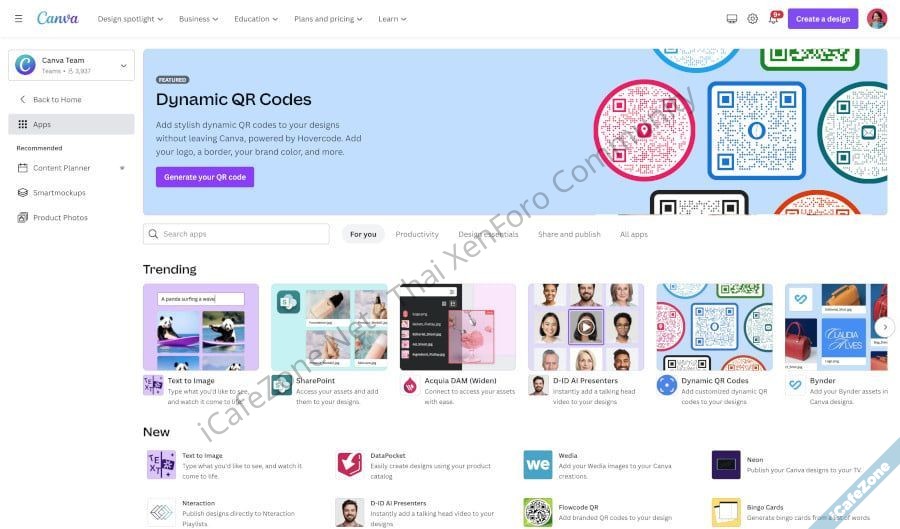Open Smartmockups in the sidebar

(x=59, y=193)
